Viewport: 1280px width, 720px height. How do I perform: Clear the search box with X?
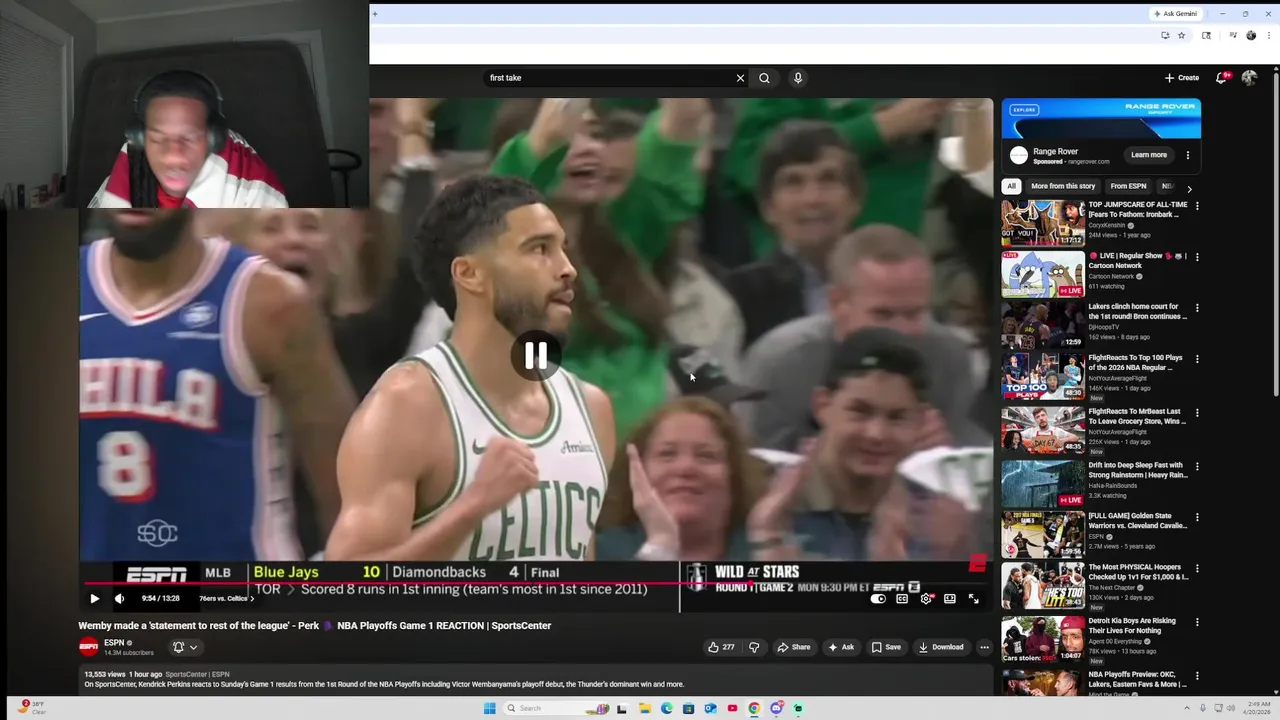click(x=740, y=78)
